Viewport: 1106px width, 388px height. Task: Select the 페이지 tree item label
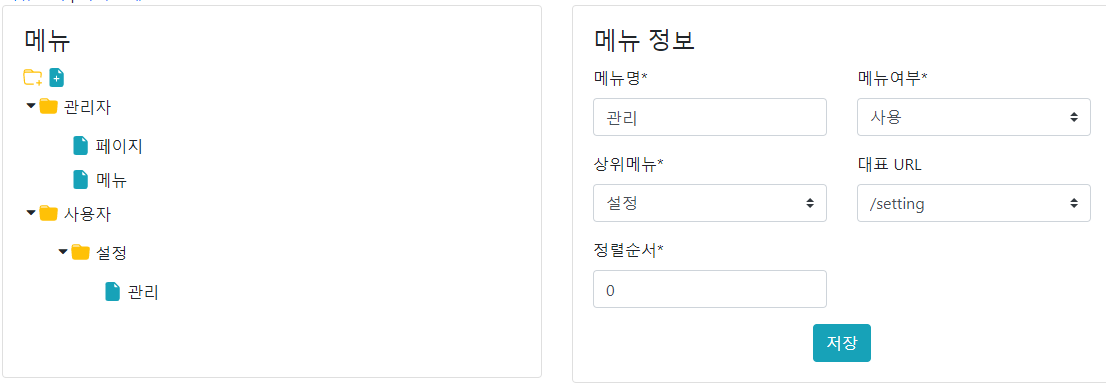[x=120, y=146]
